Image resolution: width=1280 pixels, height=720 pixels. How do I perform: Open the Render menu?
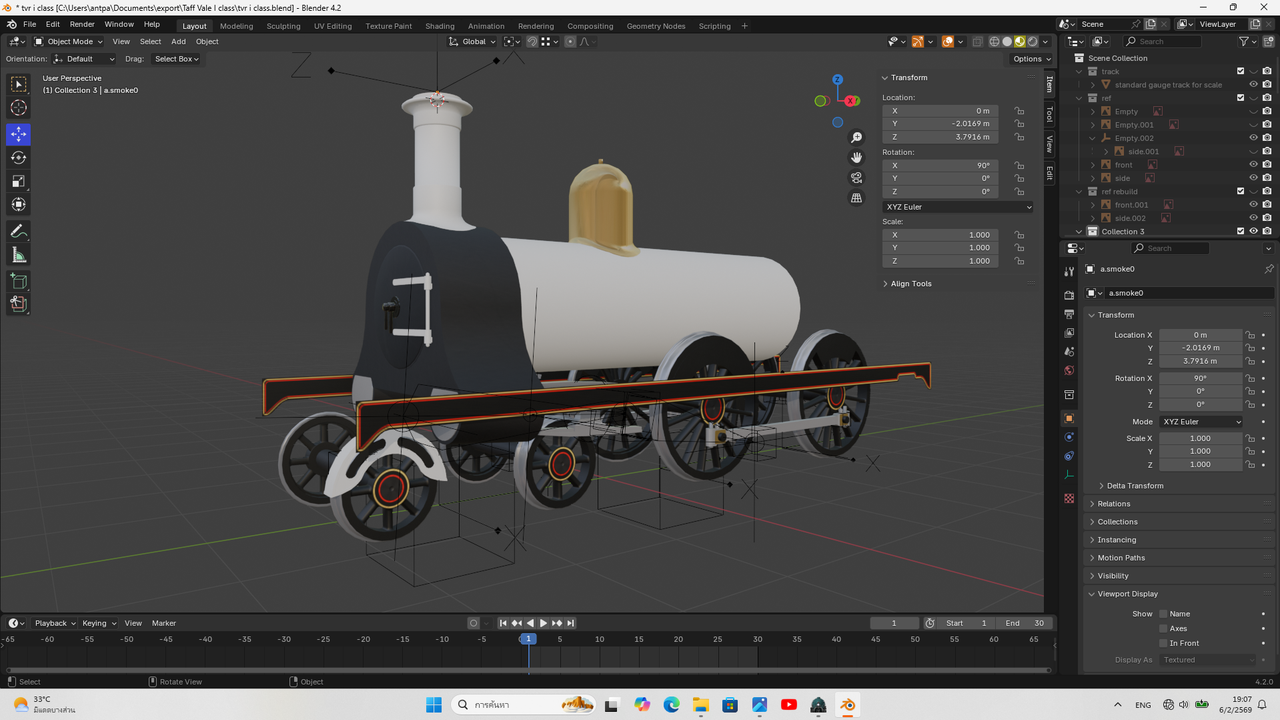pos(82,24)
